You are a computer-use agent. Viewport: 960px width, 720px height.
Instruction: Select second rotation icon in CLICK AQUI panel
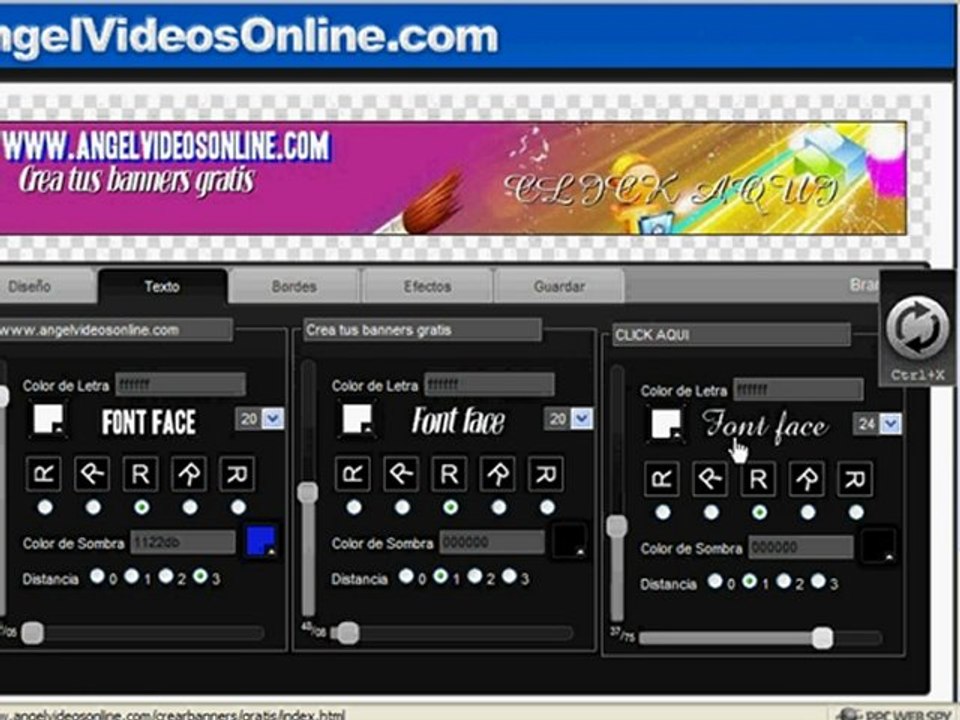[x=711, y=478]
